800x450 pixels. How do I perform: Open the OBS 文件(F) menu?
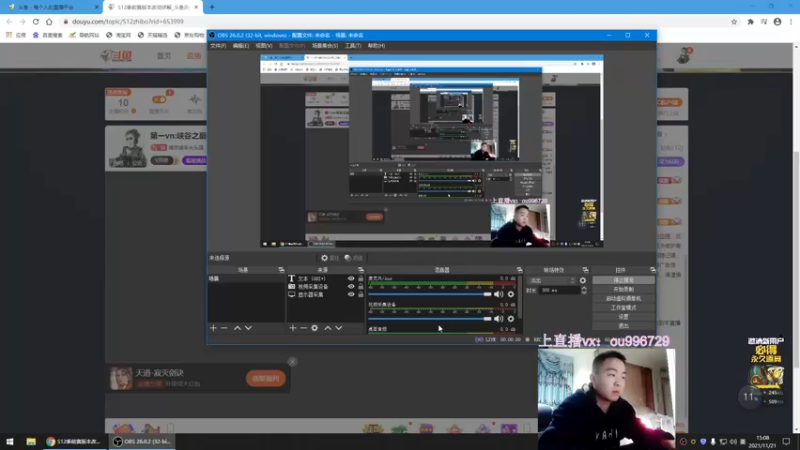[x=218, y=46]
